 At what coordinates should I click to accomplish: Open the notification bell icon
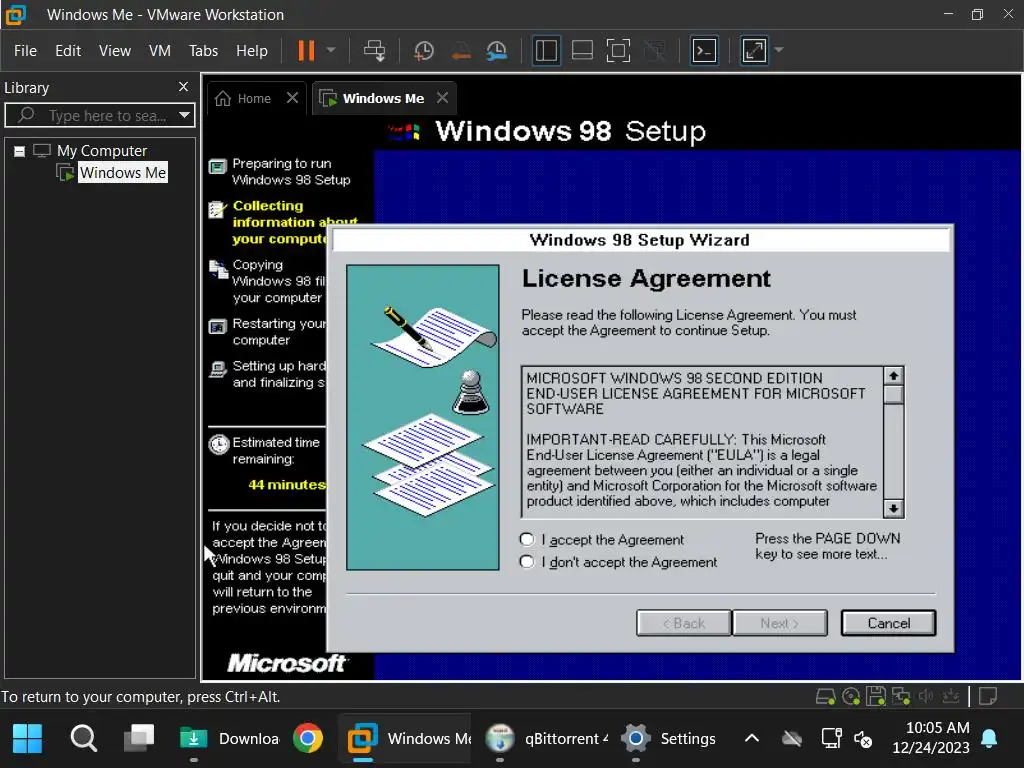[x=989, y=738]
